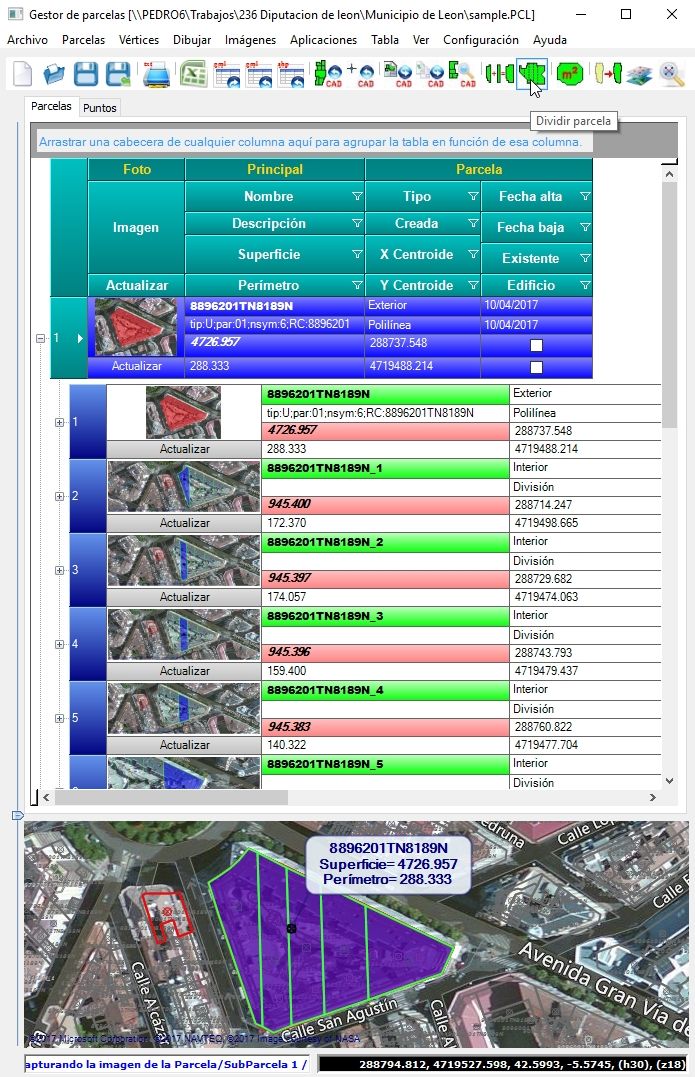The image size is (695, 1077).
Task: Click the green m² area icon
Action: click(x=569, y=73)
